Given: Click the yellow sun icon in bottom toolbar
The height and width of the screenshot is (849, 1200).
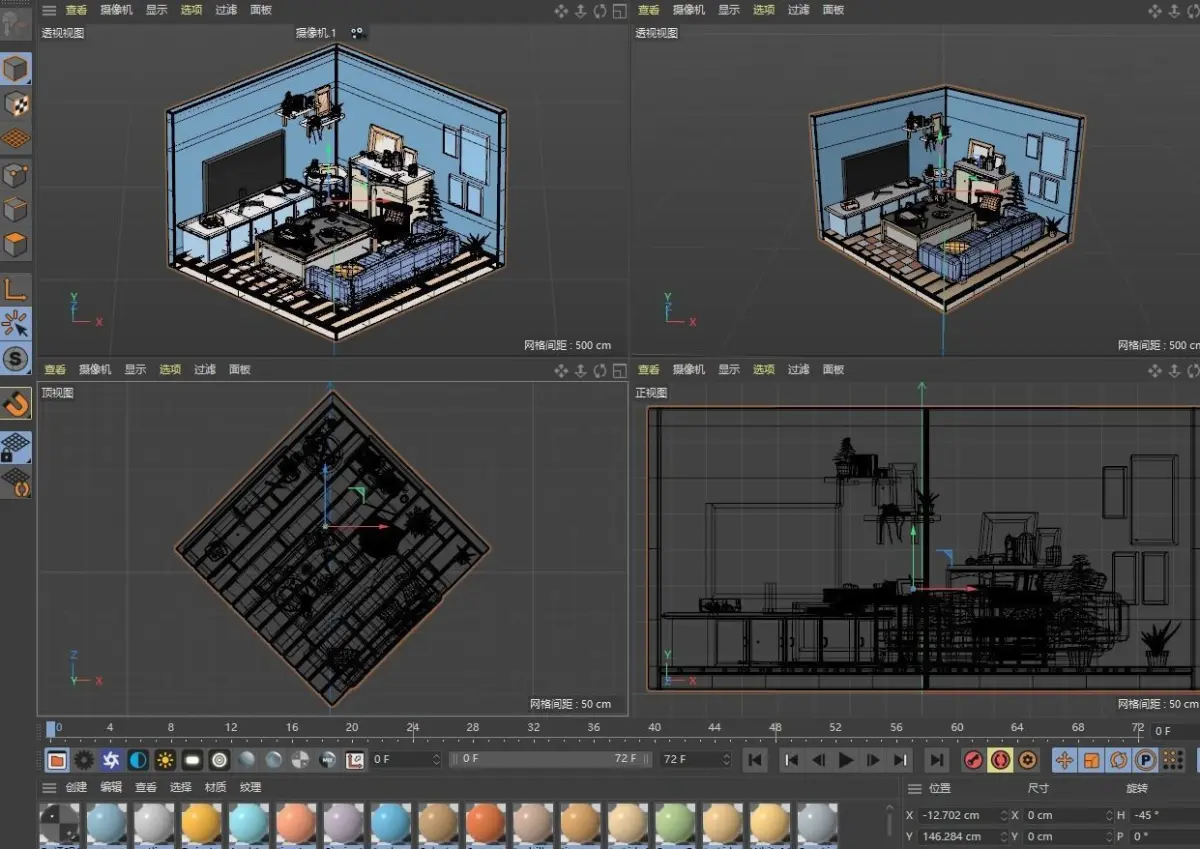Looking at the screenshot, I should click(x=165, y=760).
